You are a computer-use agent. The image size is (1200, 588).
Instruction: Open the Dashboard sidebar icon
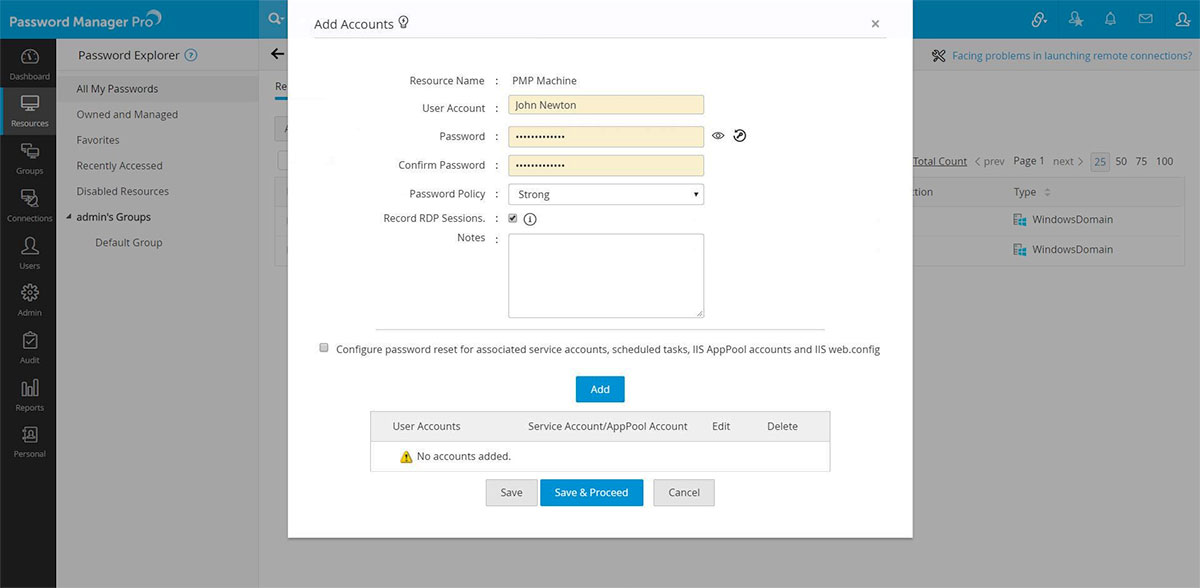click(x=29, y=62)
